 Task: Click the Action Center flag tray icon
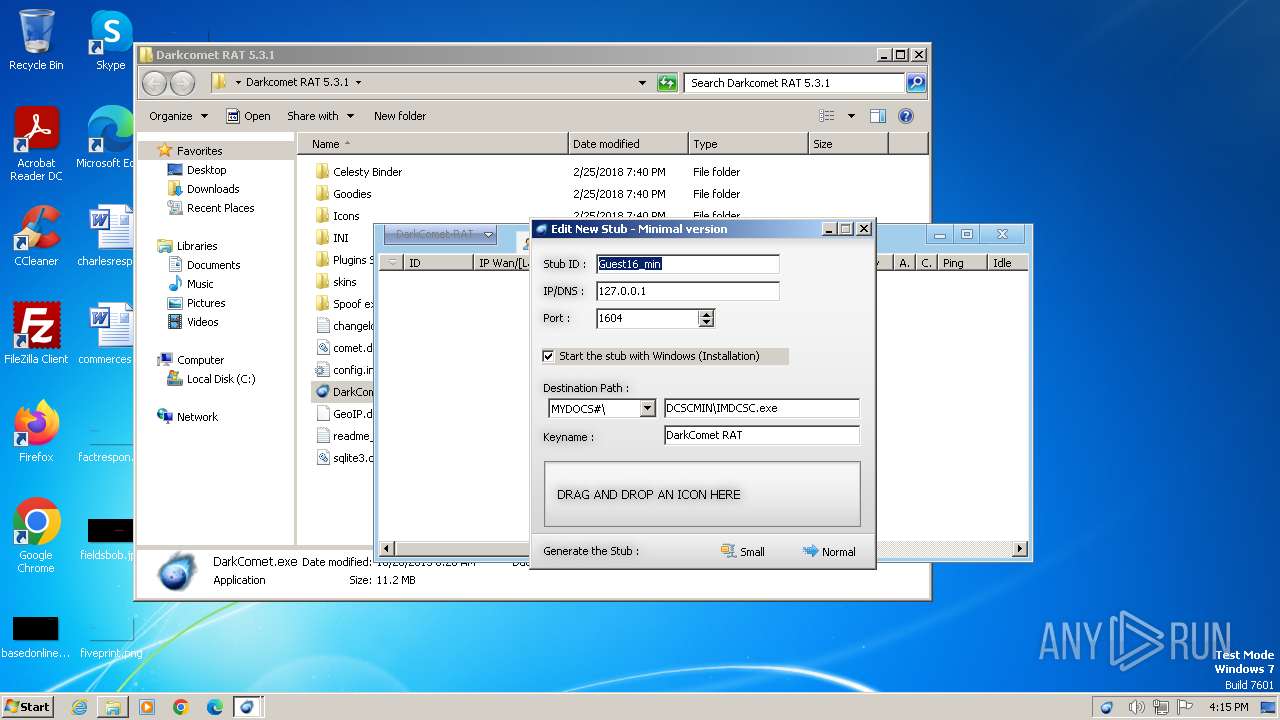[1185, 707]
